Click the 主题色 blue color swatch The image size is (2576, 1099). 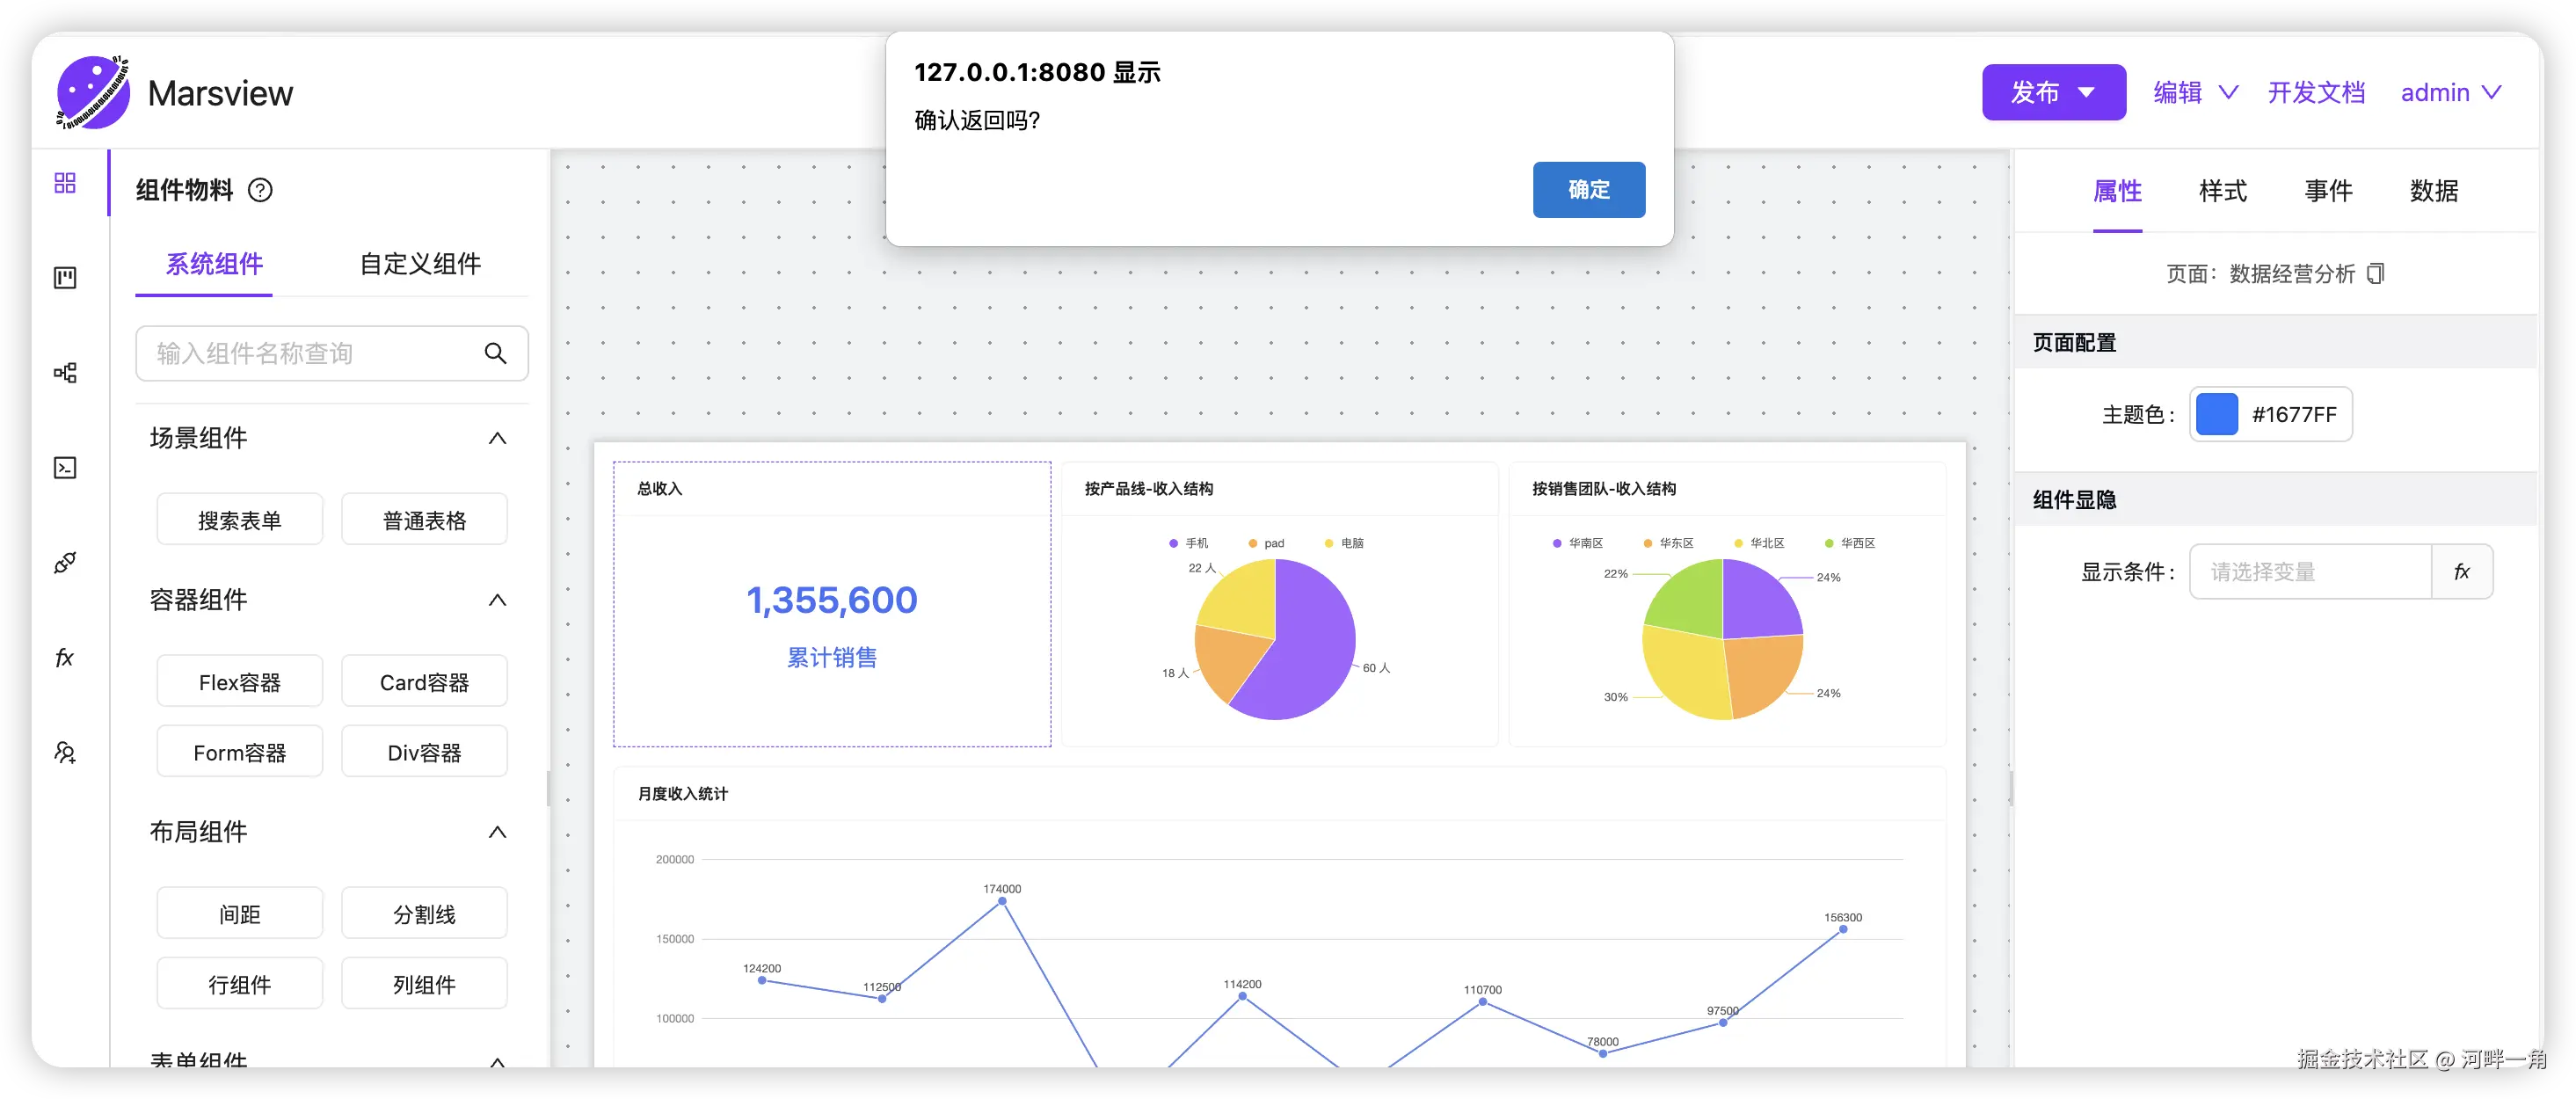2216,414
